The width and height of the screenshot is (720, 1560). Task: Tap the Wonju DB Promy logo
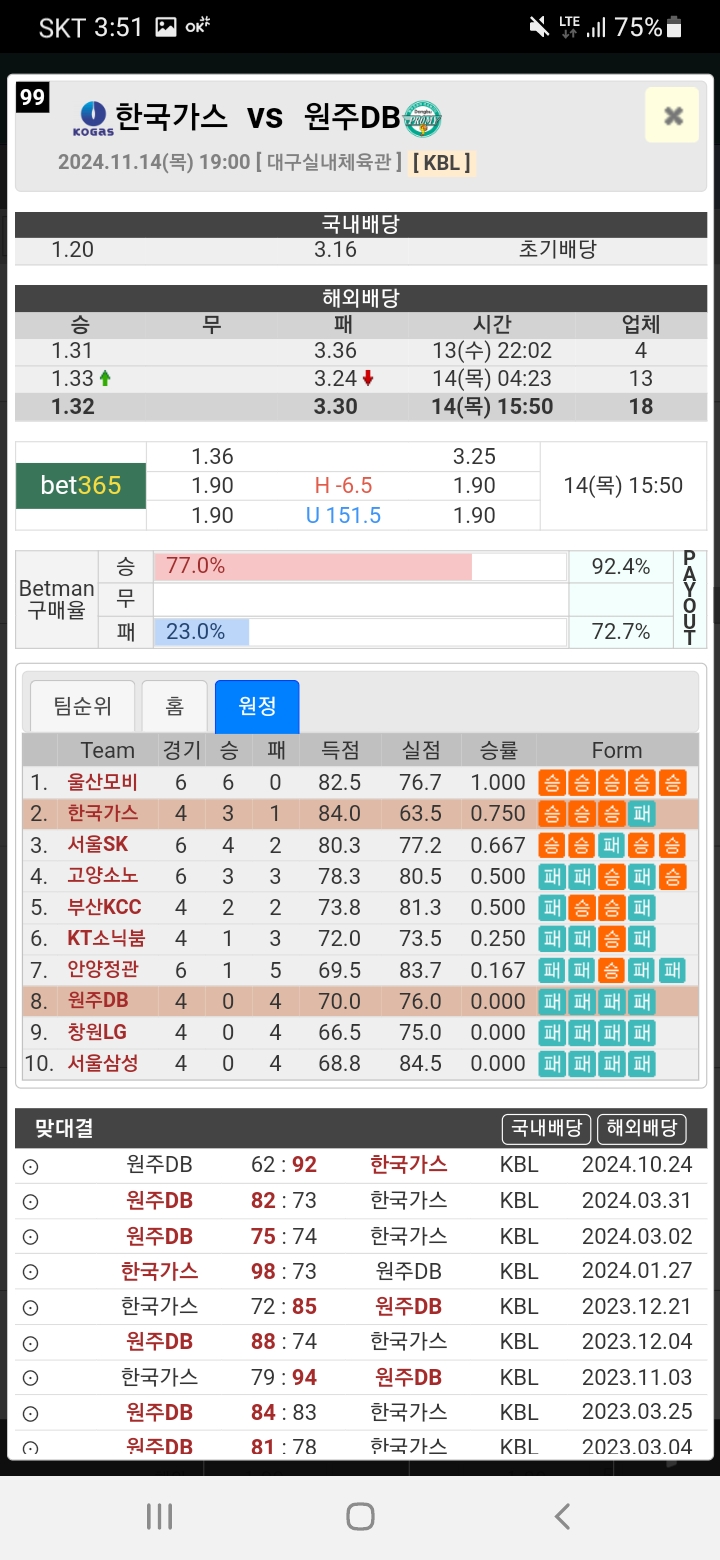click(422, 118)
